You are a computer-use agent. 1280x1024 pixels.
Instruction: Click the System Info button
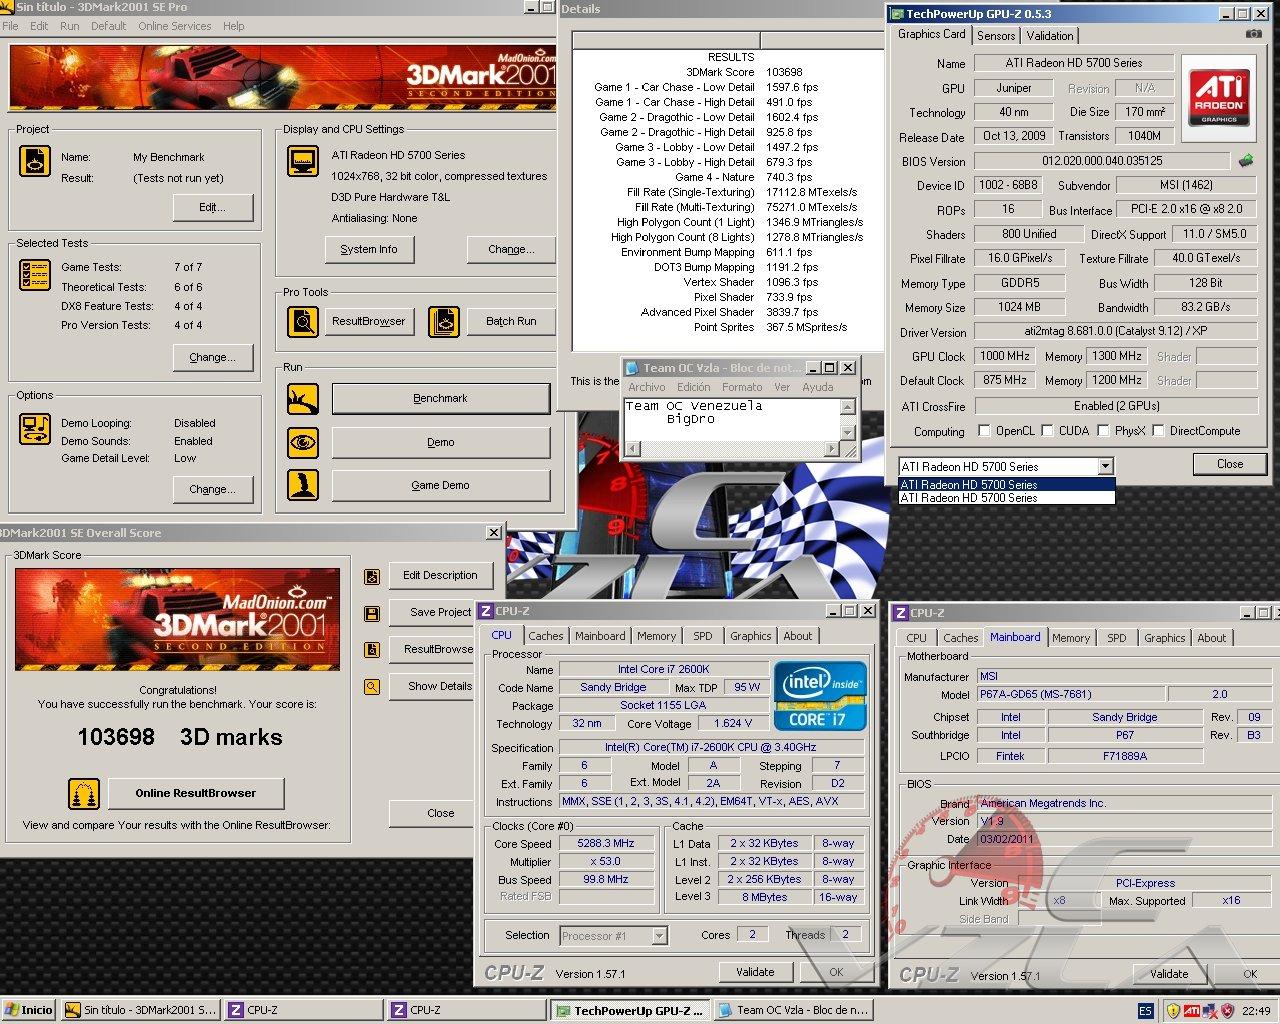click(369, 249)
